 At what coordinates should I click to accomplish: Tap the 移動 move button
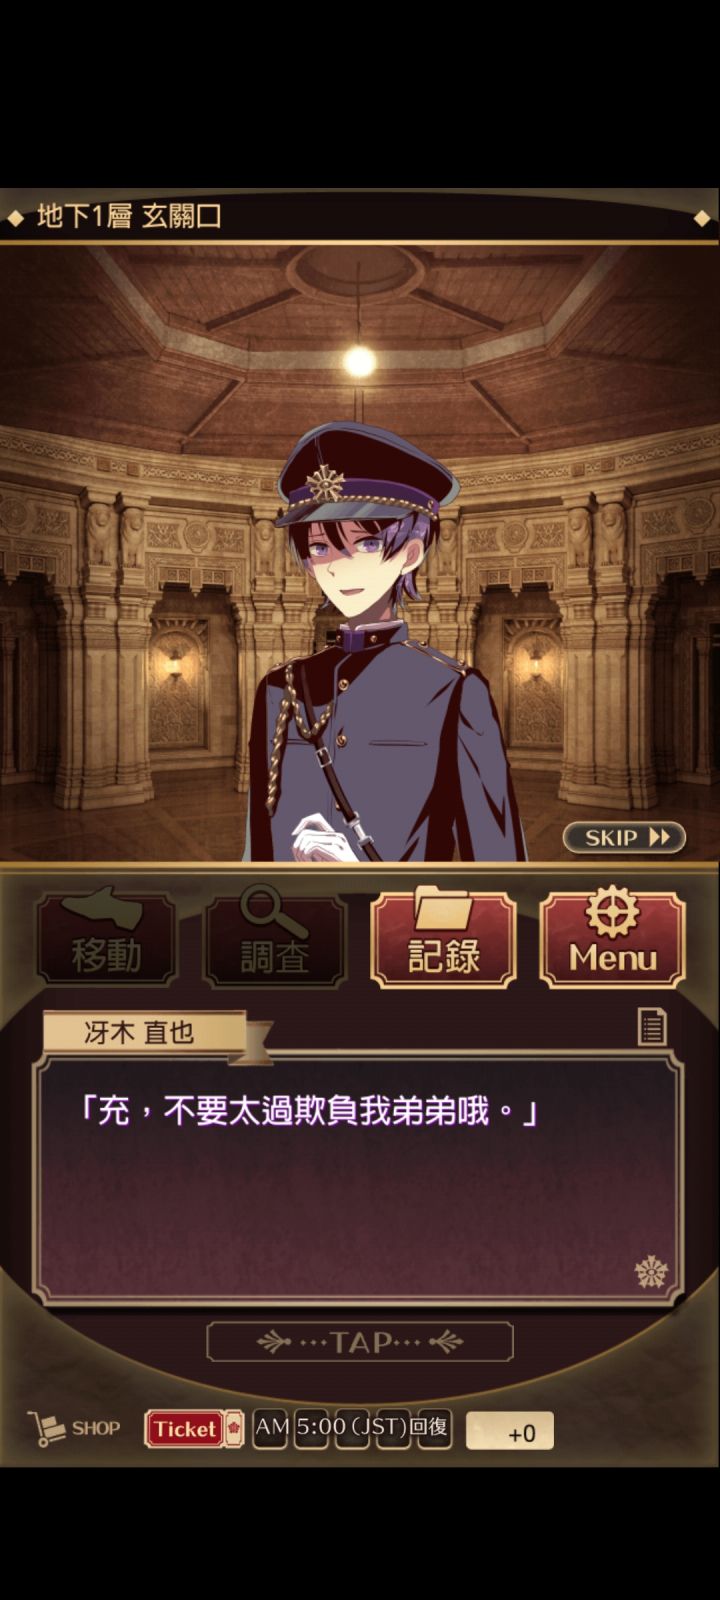[106, 938]
